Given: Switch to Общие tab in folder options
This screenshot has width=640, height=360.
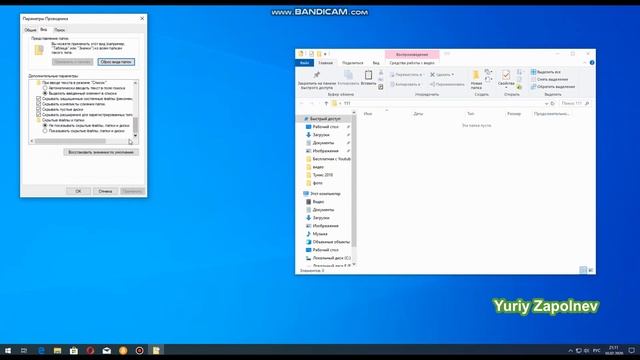Looking at the screenshot, I should [30, 30].
